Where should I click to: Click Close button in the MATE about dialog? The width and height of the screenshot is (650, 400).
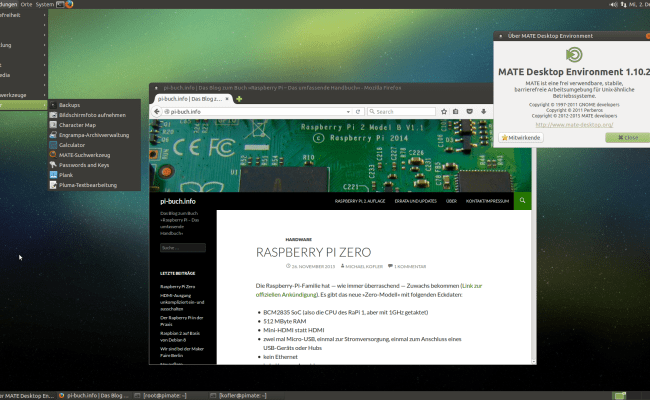click(x=628, y=138)
